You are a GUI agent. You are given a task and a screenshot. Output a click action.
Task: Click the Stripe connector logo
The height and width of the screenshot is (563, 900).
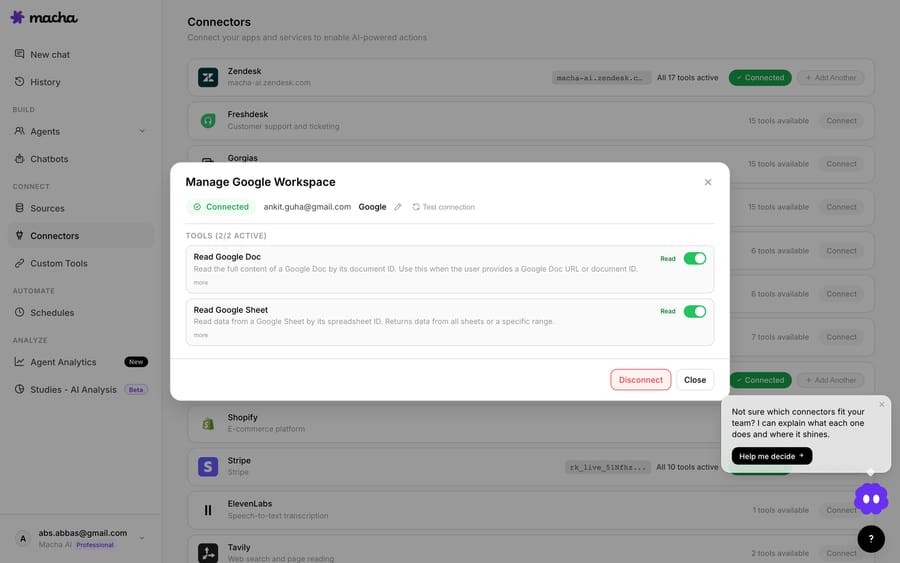point(208,467)
